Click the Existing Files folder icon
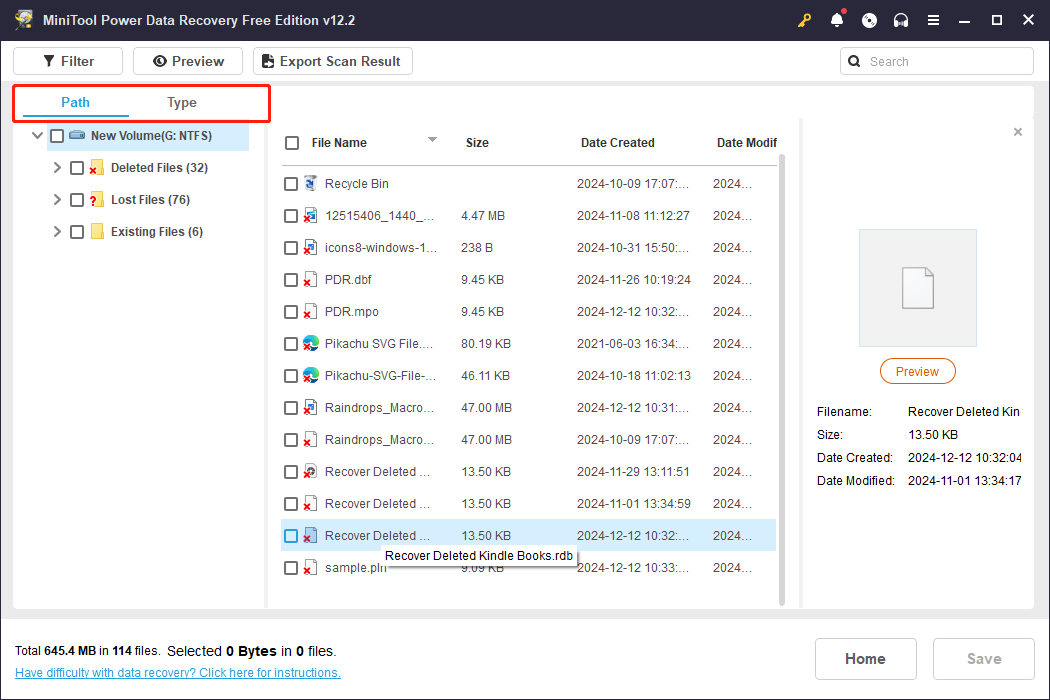 pos(97,232)
